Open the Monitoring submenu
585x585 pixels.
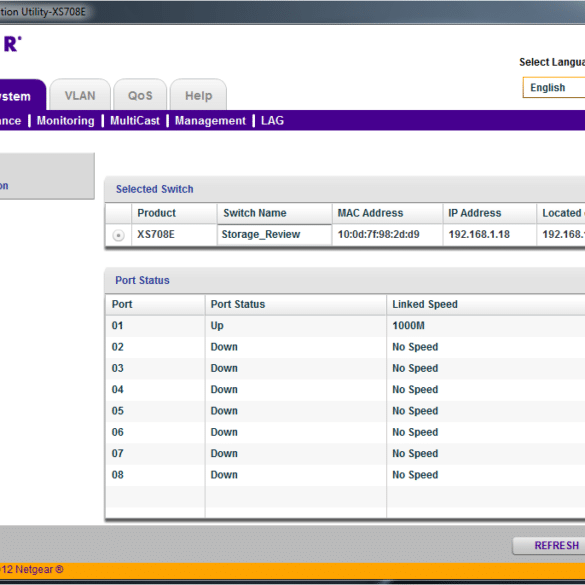click(x=66, y=121)
